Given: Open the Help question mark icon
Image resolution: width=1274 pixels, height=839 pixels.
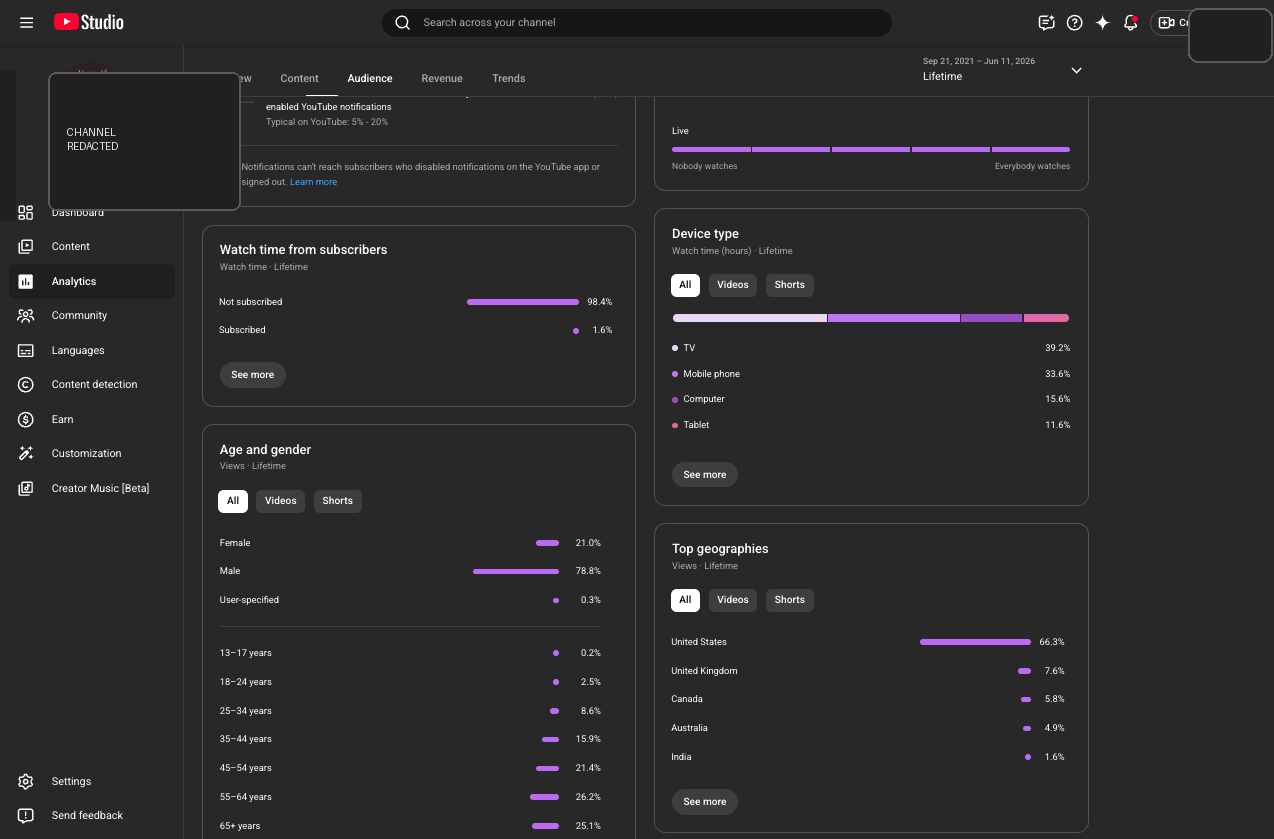Looking at the screenshot, I should (x=1075, y=22).
